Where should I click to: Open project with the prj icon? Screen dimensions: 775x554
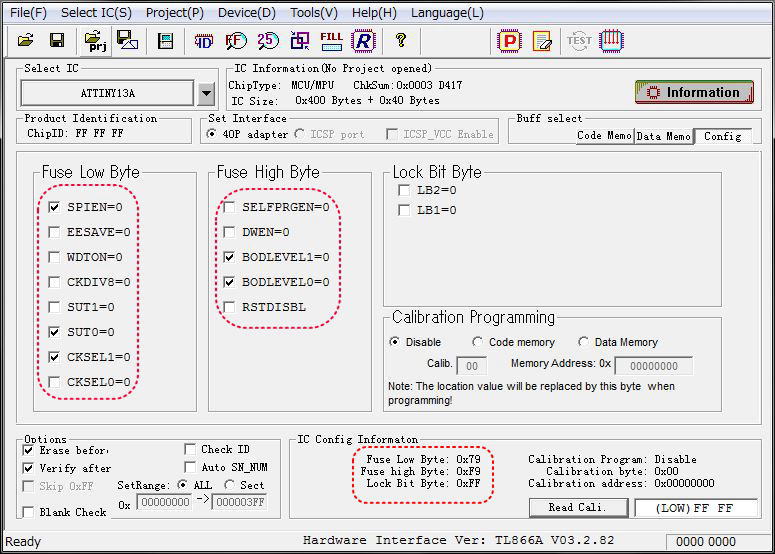coord(96,41)
